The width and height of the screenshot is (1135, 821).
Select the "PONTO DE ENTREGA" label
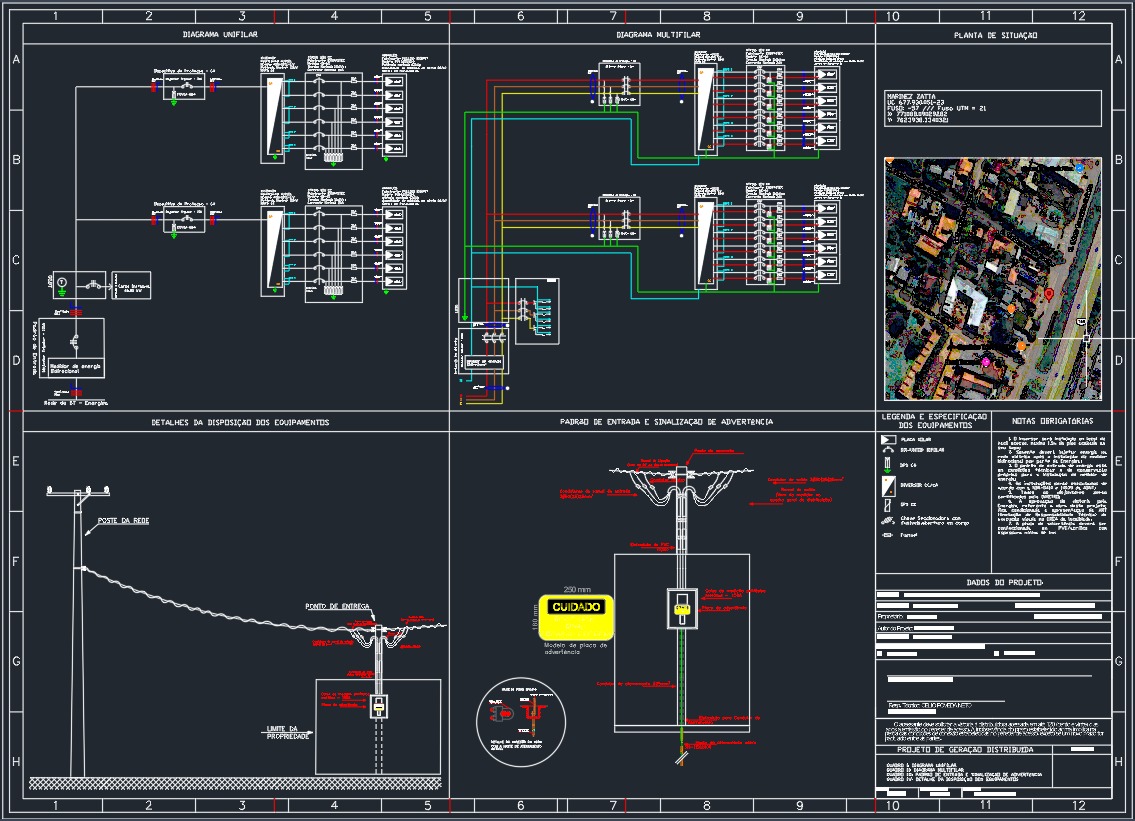337,607
